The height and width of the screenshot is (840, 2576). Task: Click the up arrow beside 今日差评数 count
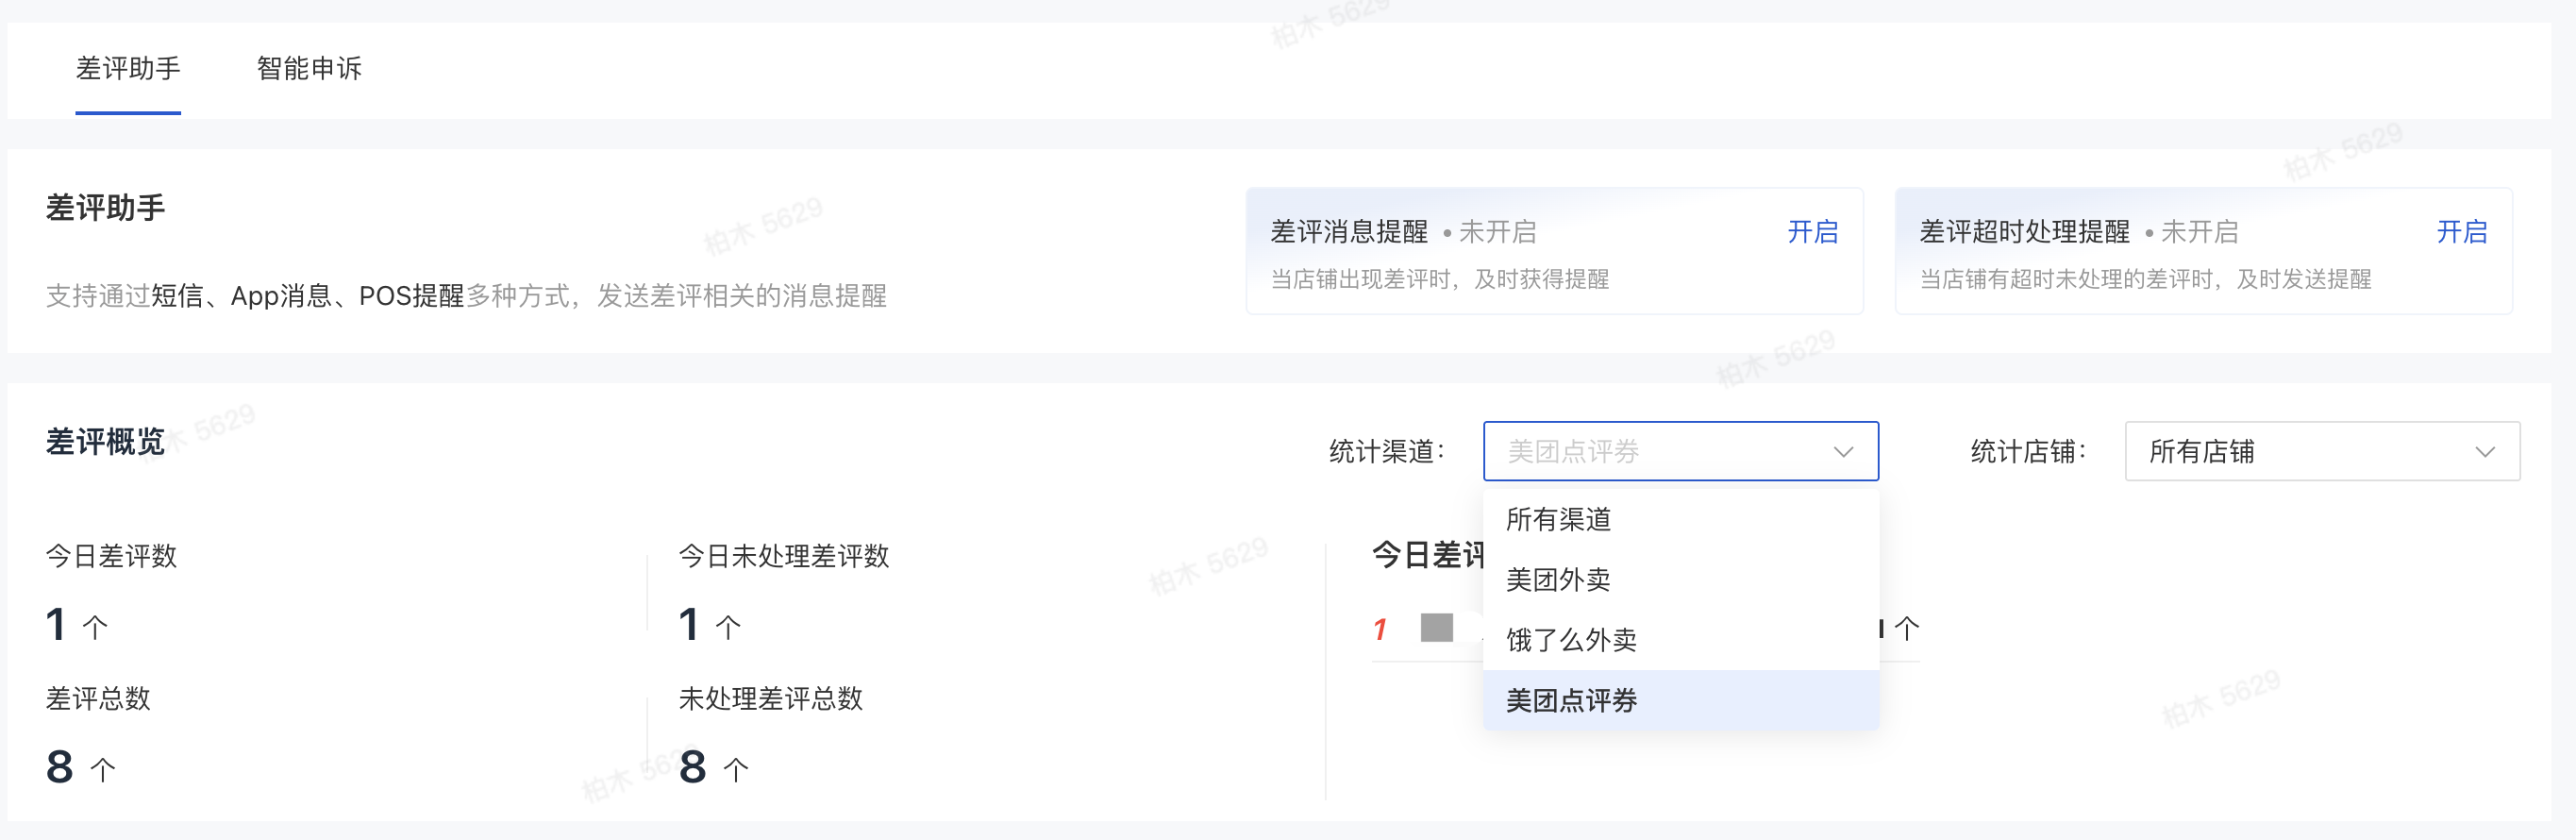(x=95, y=627)
